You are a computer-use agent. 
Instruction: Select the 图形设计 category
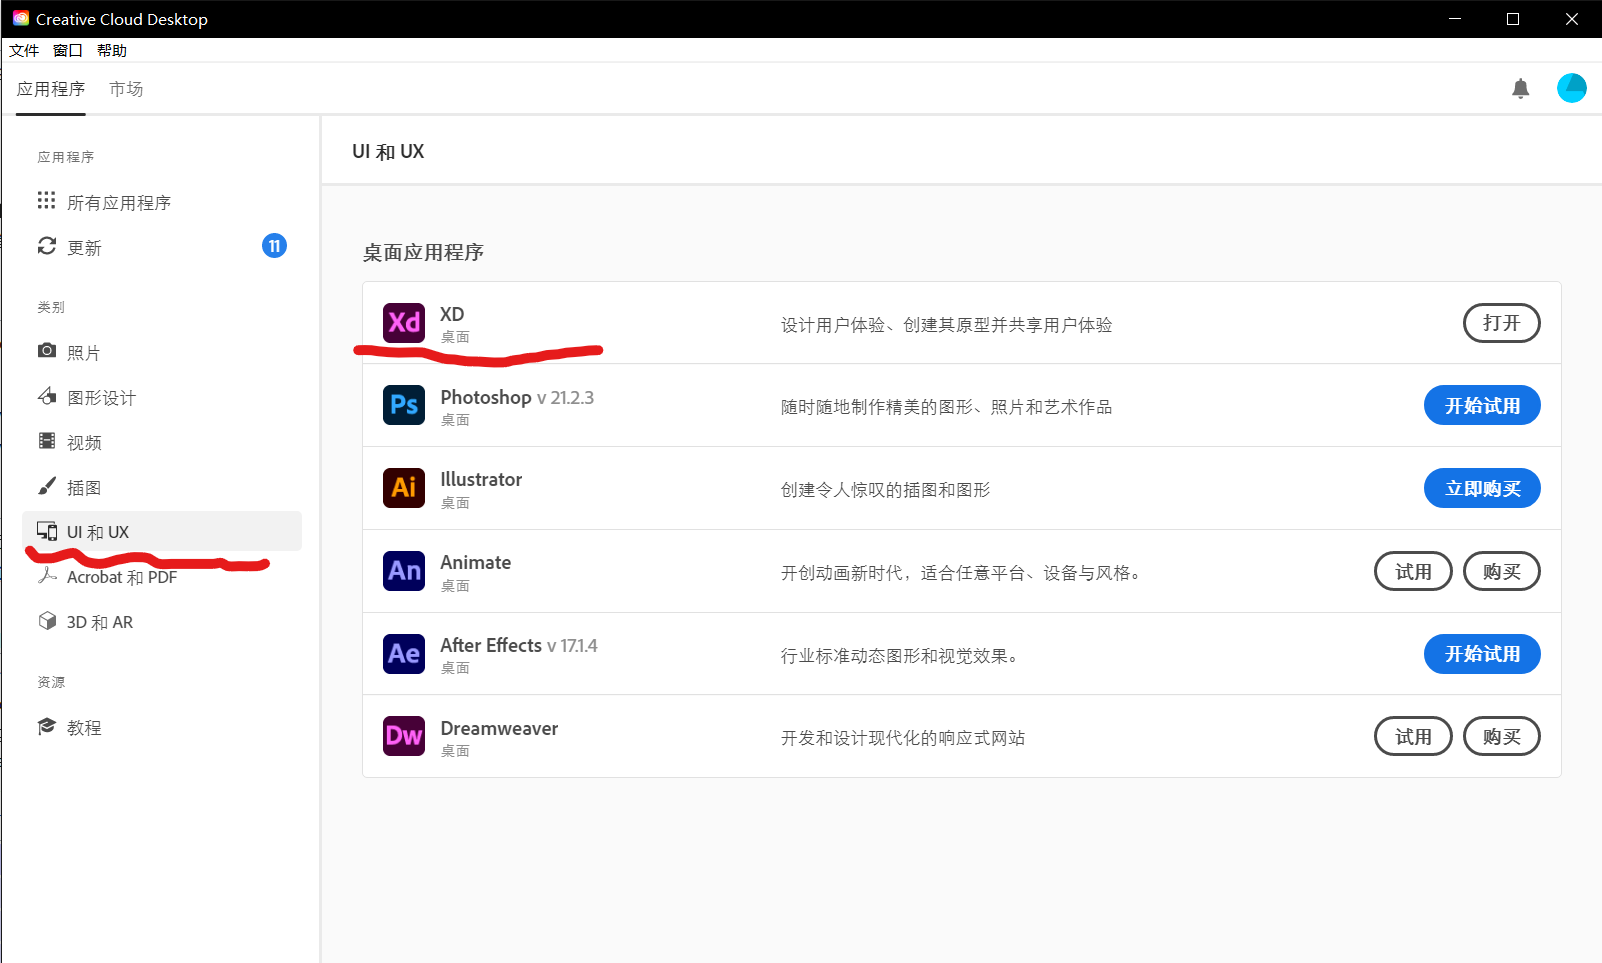[162, 397]
